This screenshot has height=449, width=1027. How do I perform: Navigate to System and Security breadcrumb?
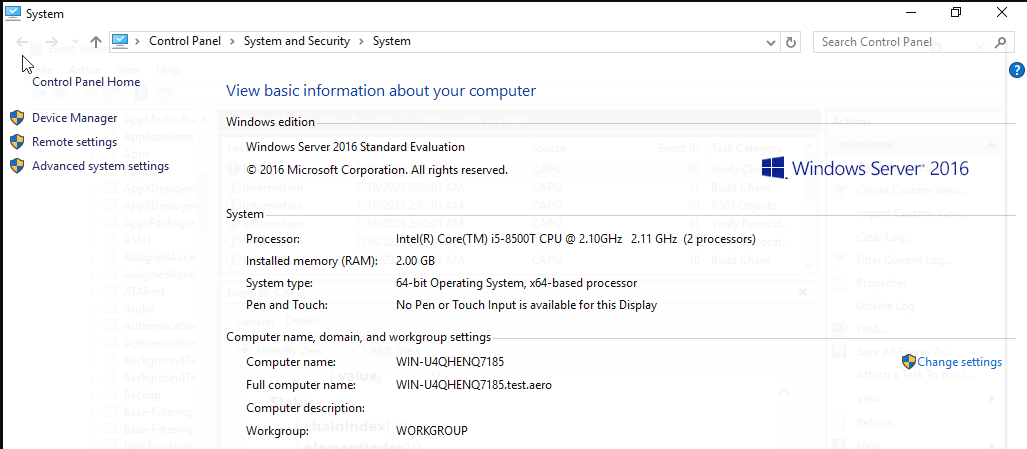[297, 42]
